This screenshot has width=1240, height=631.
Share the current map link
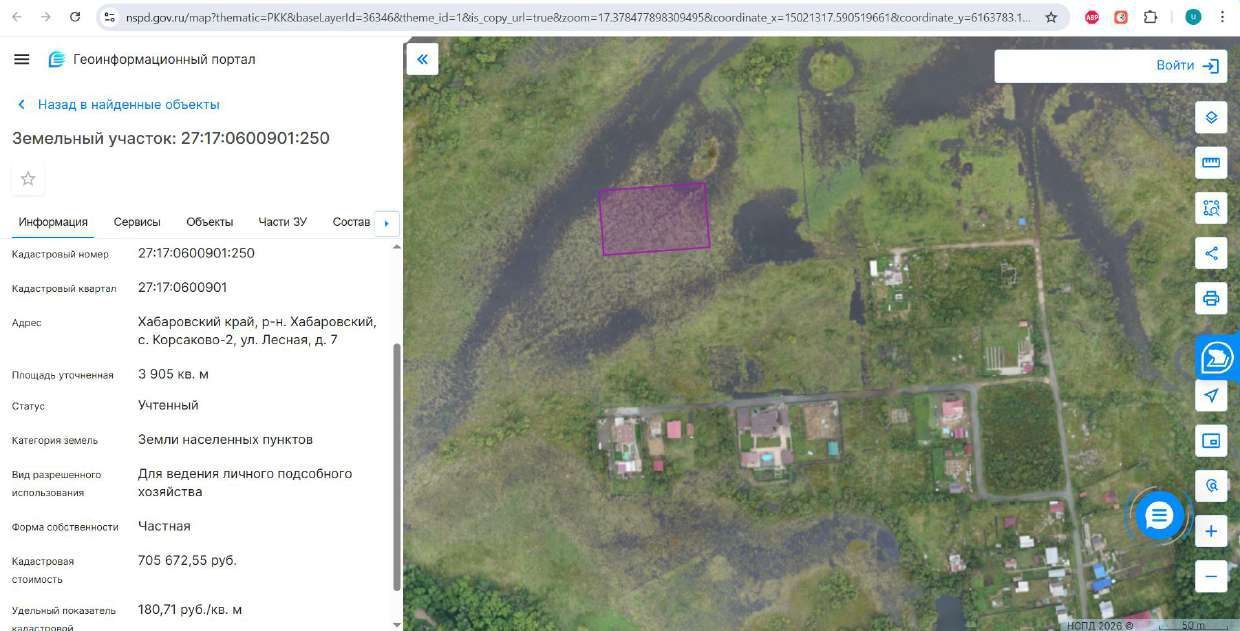1211,253
